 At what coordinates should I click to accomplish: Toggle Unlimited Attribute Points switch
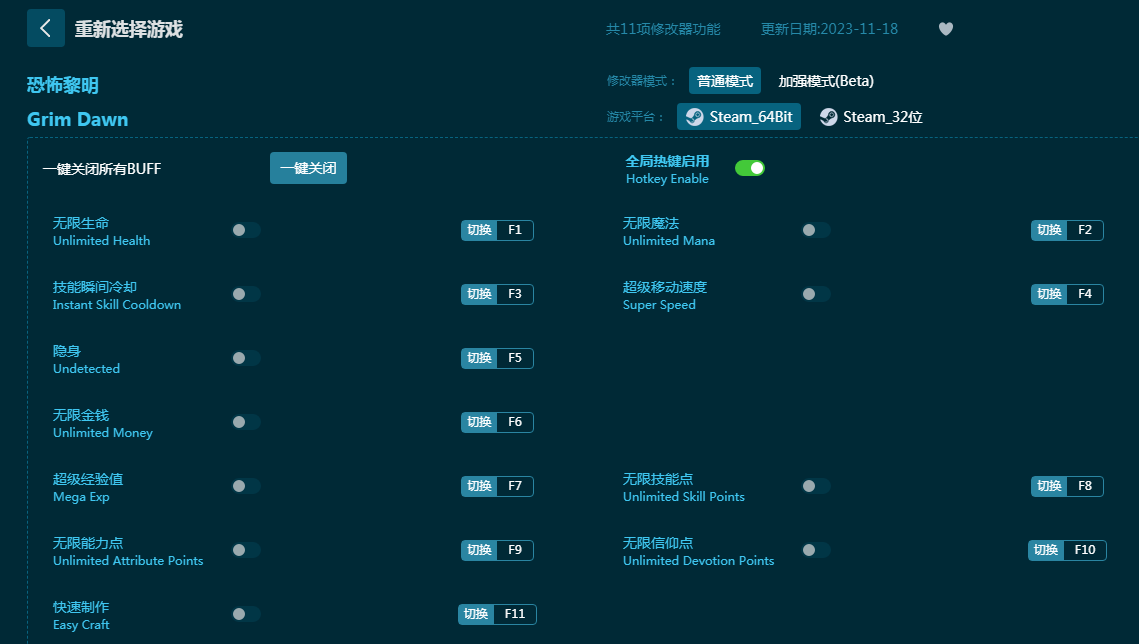pos(246,550)
